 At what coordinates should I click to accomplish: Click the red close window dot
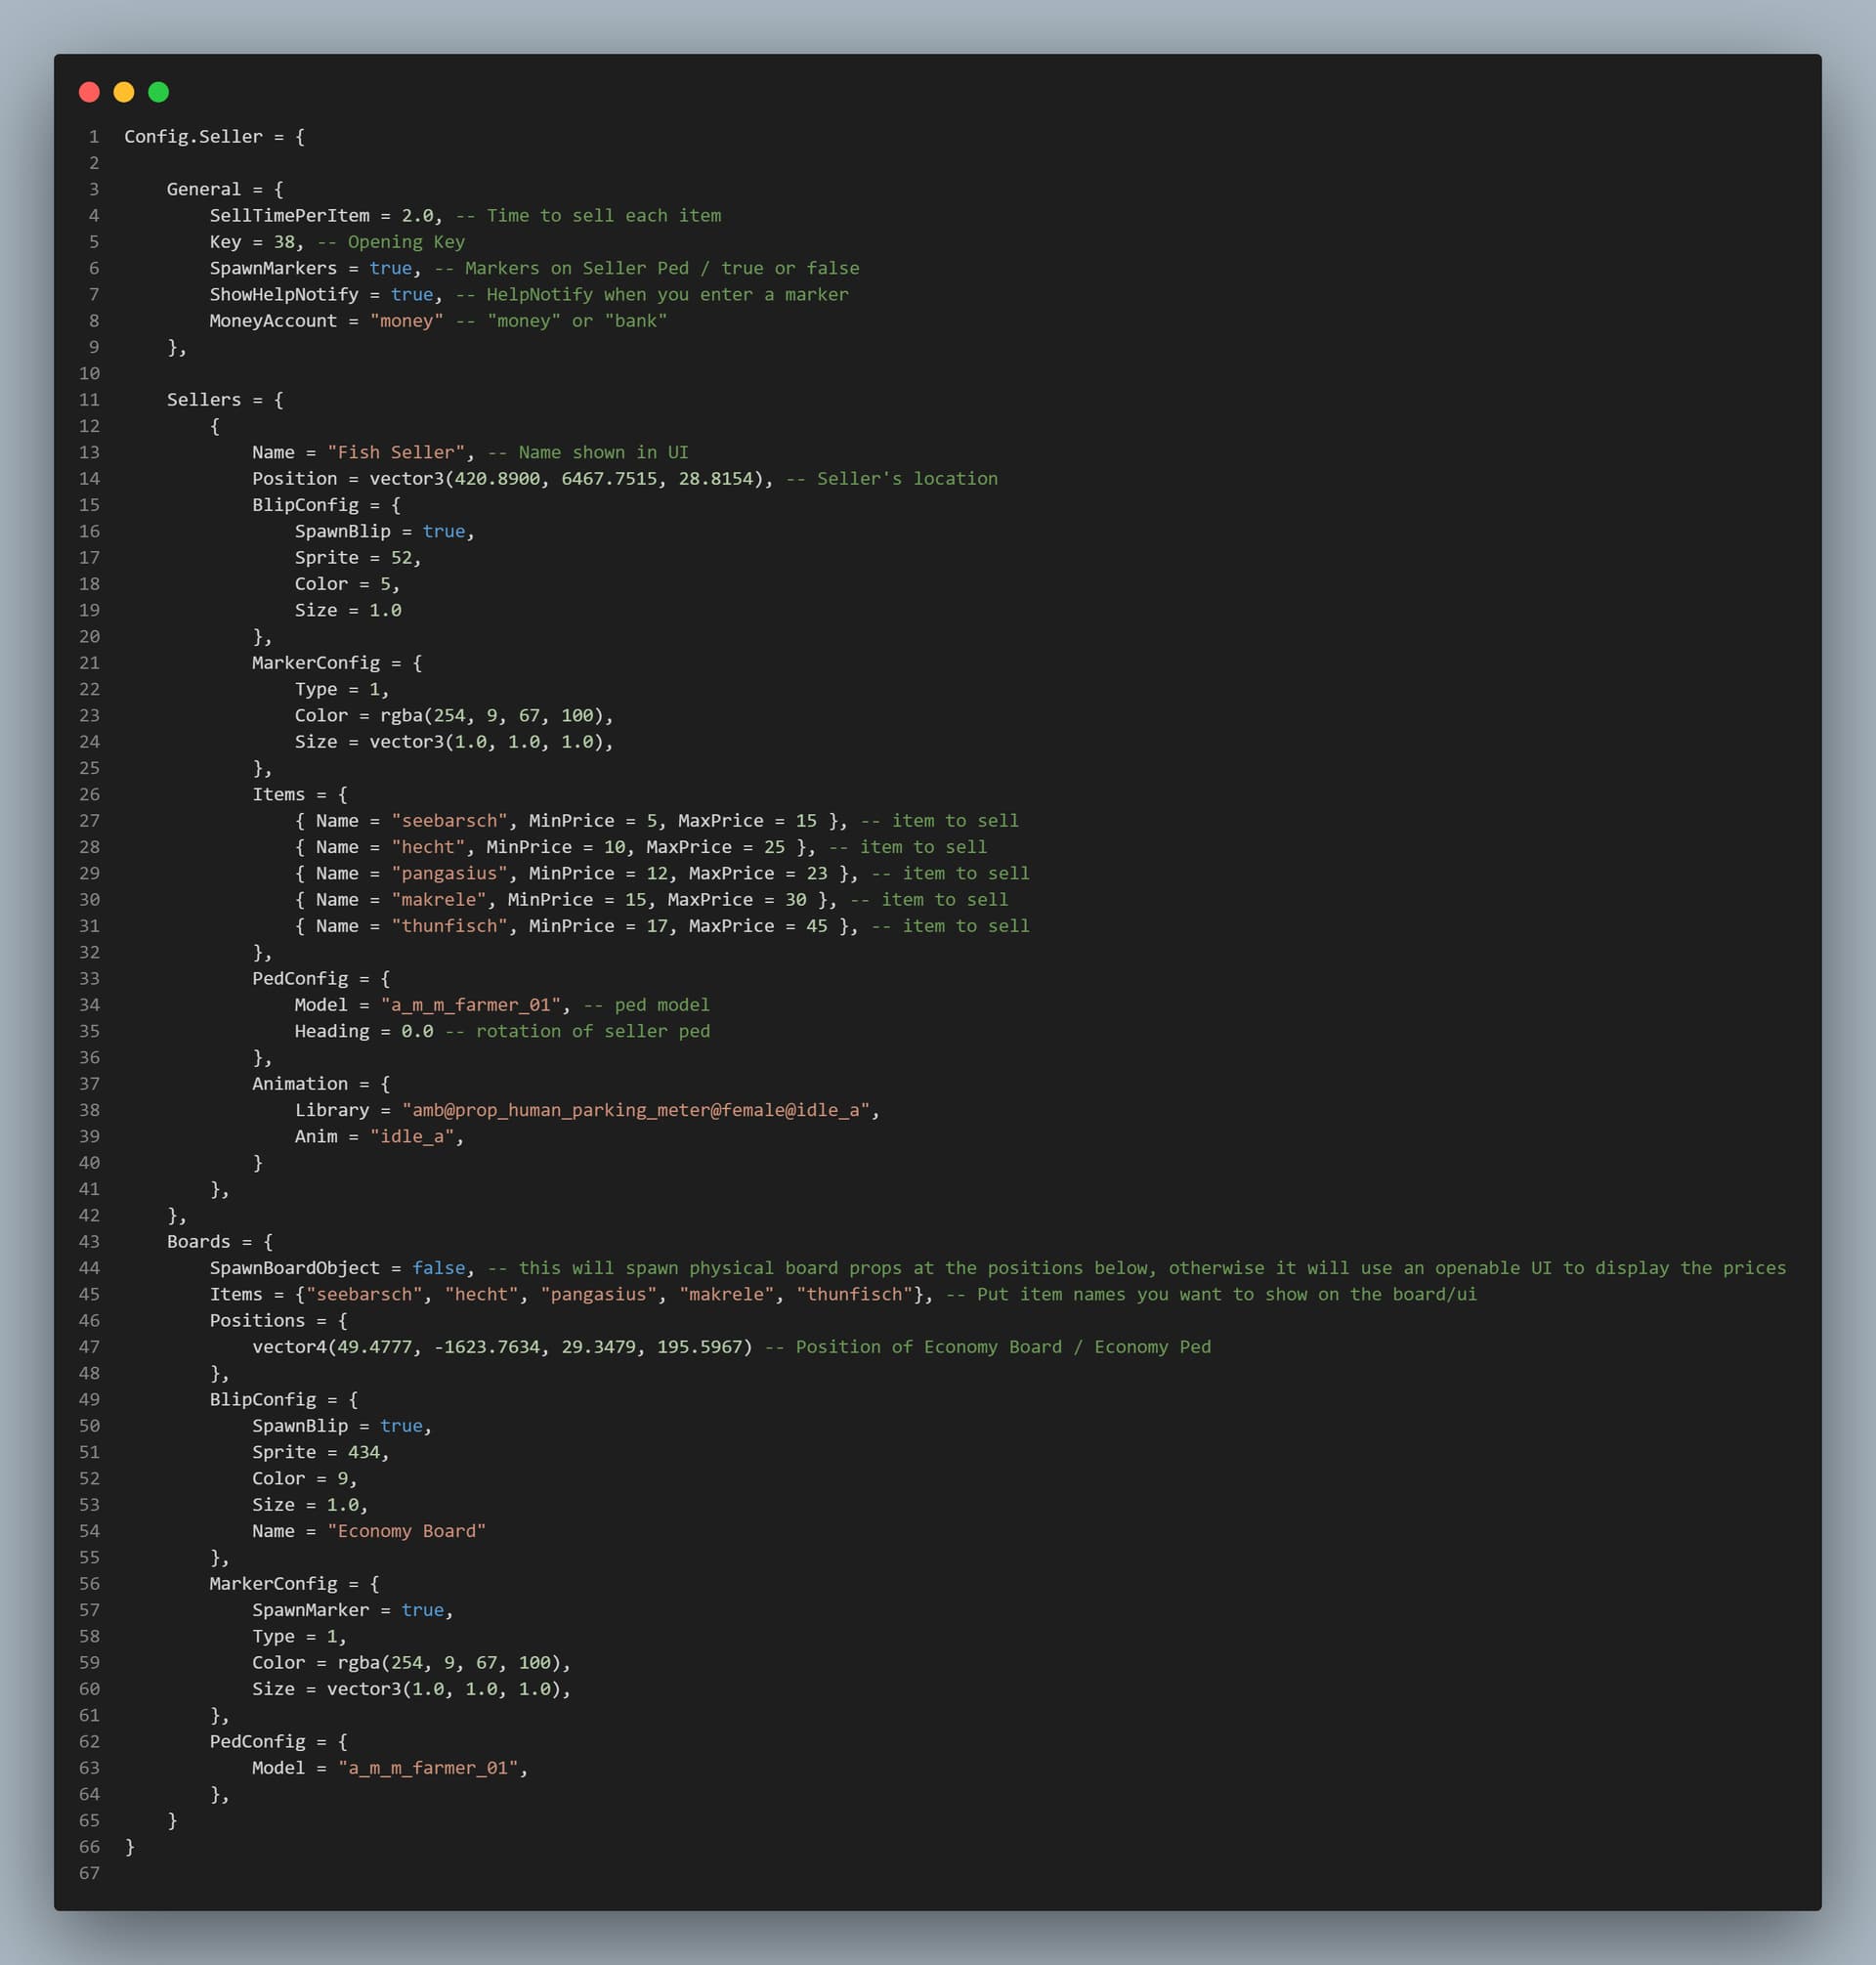pyautogui.click(x=89, y=92)
